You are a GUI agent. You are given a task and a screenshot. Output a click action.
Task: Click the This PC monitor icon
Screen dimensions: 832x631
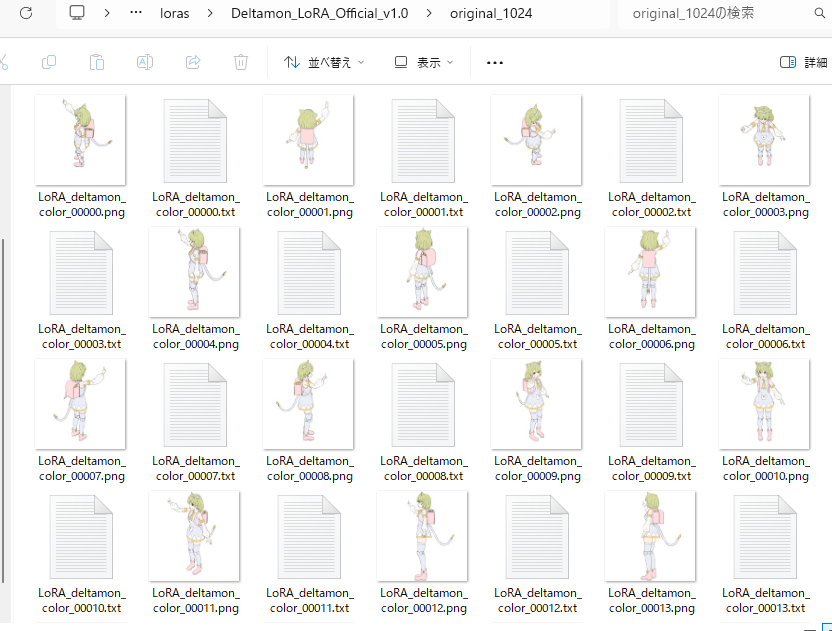click(77, 13)
